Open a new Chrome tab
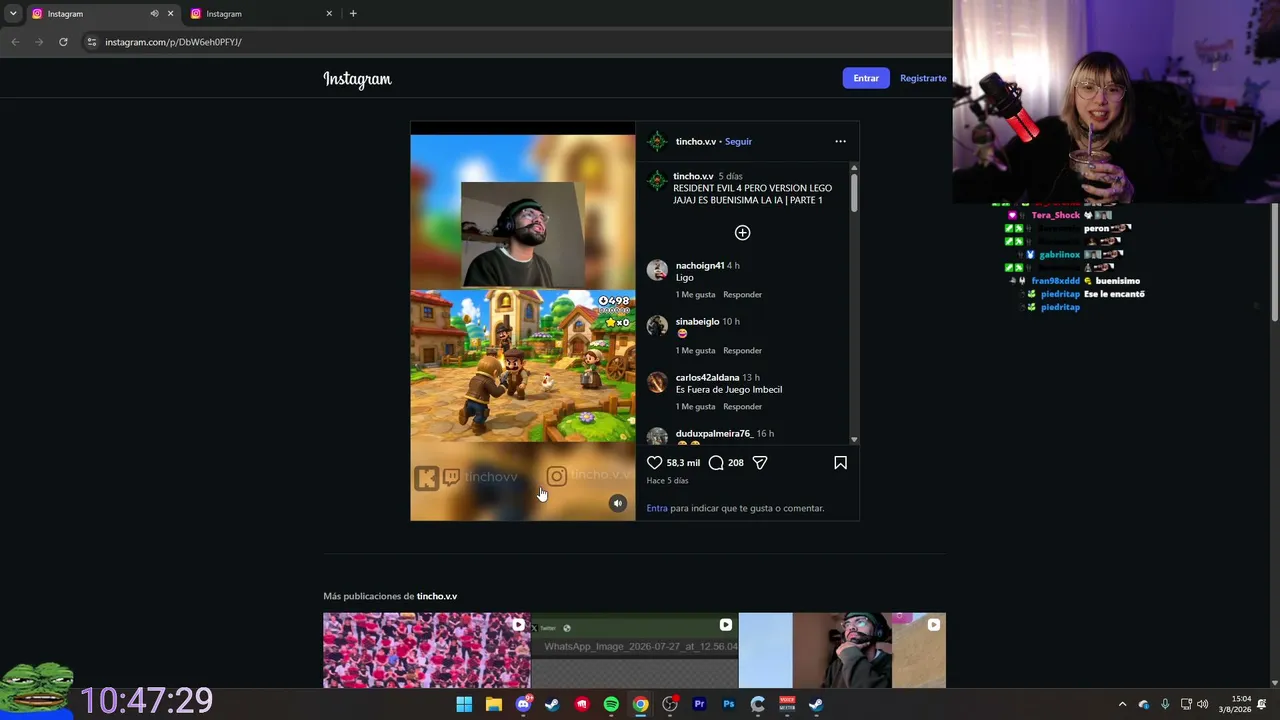 tap(353, 14)
